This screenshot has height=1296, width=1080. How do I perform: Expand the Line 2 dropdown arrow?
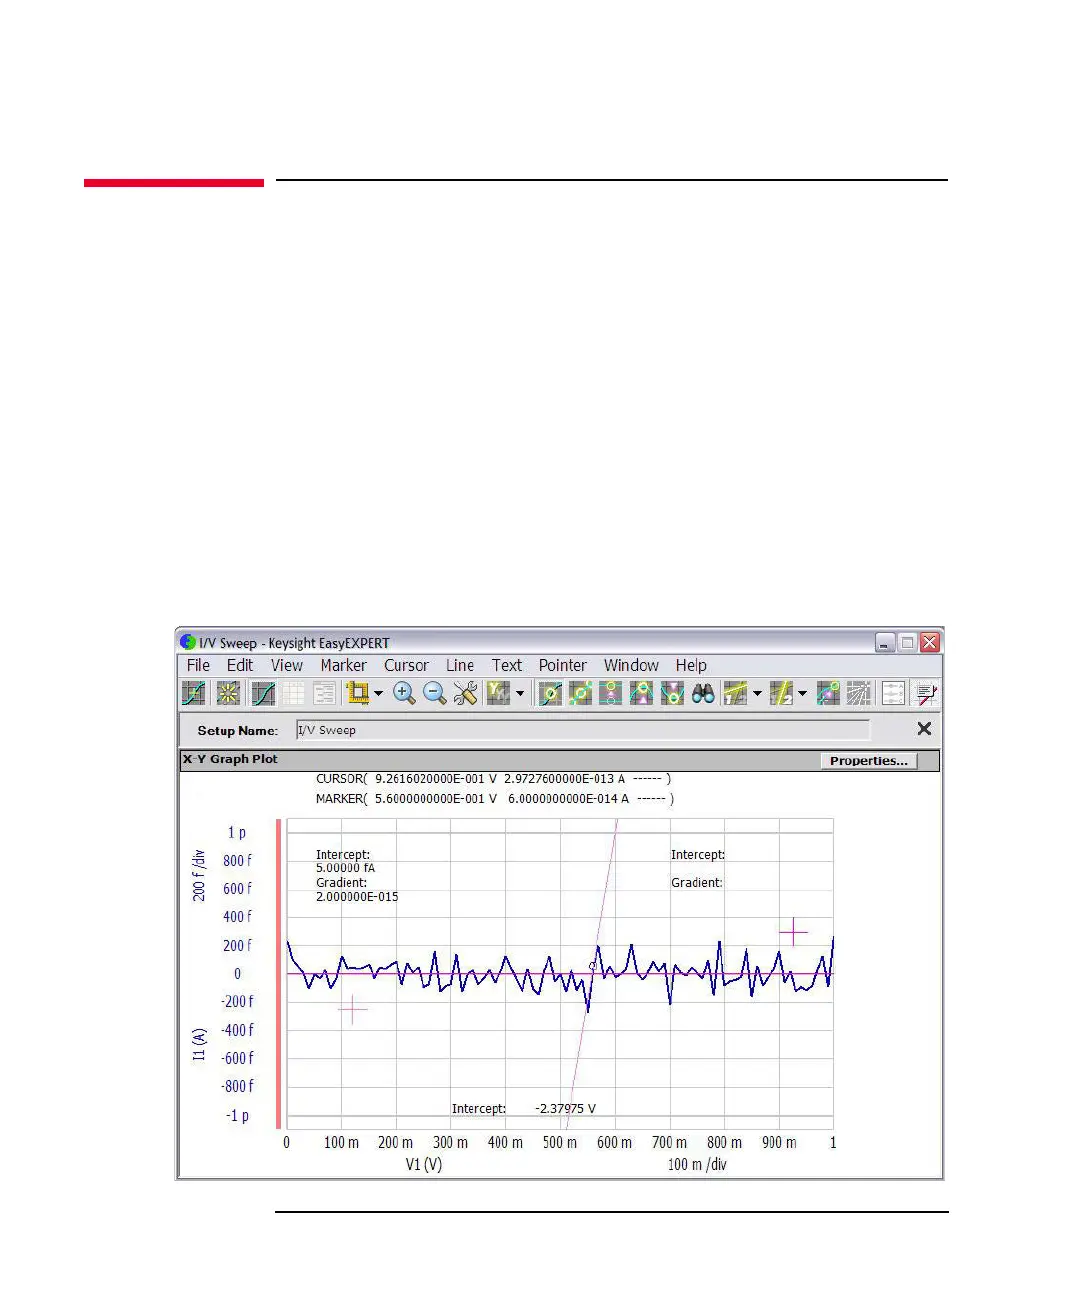point(802,694)
